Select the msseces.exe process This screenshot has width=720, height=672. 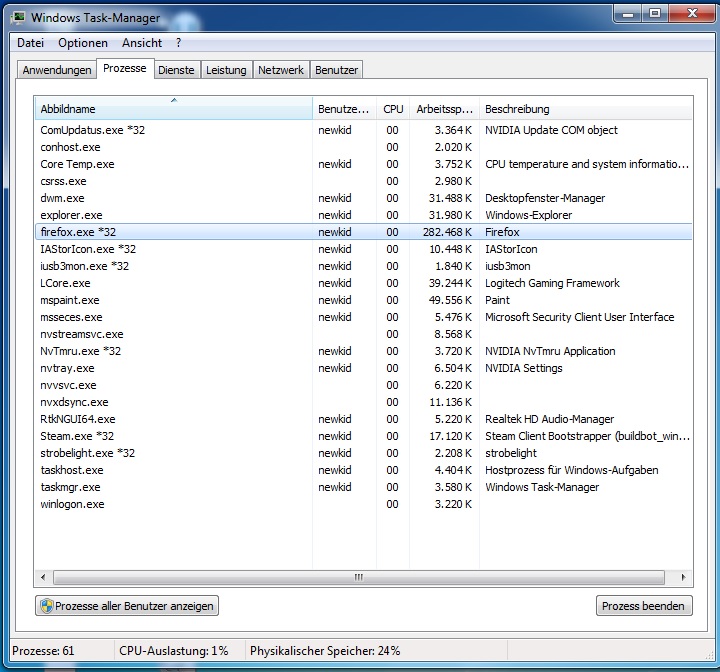click(364, 317)
